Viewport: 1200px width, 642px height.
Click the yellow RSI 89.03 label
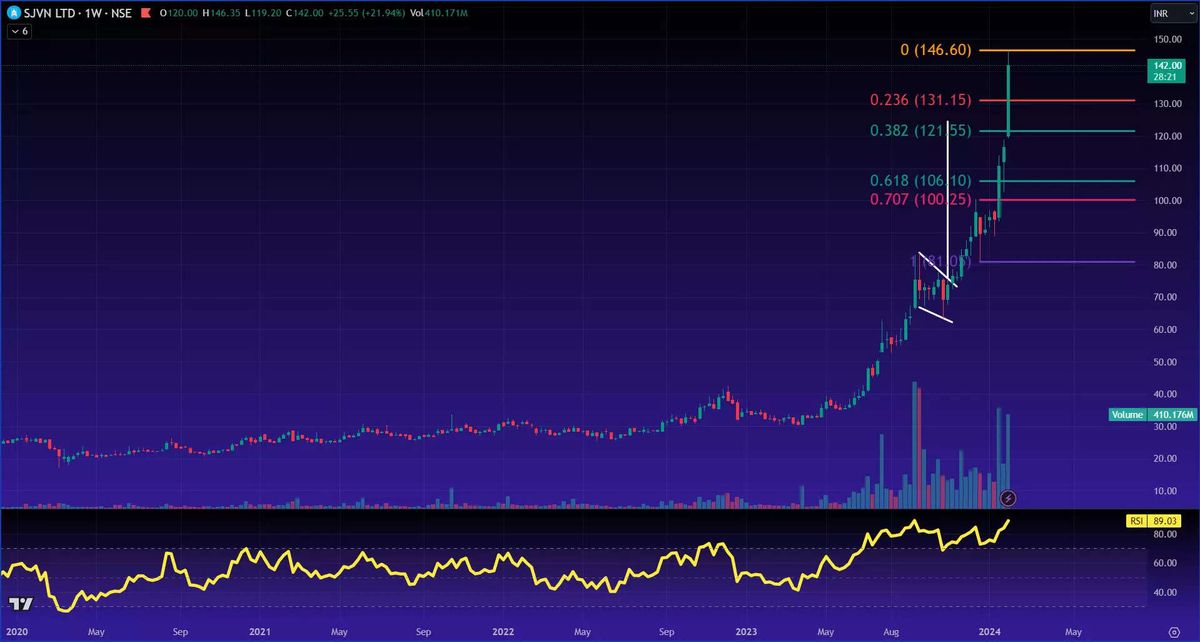pos(1154,521)
